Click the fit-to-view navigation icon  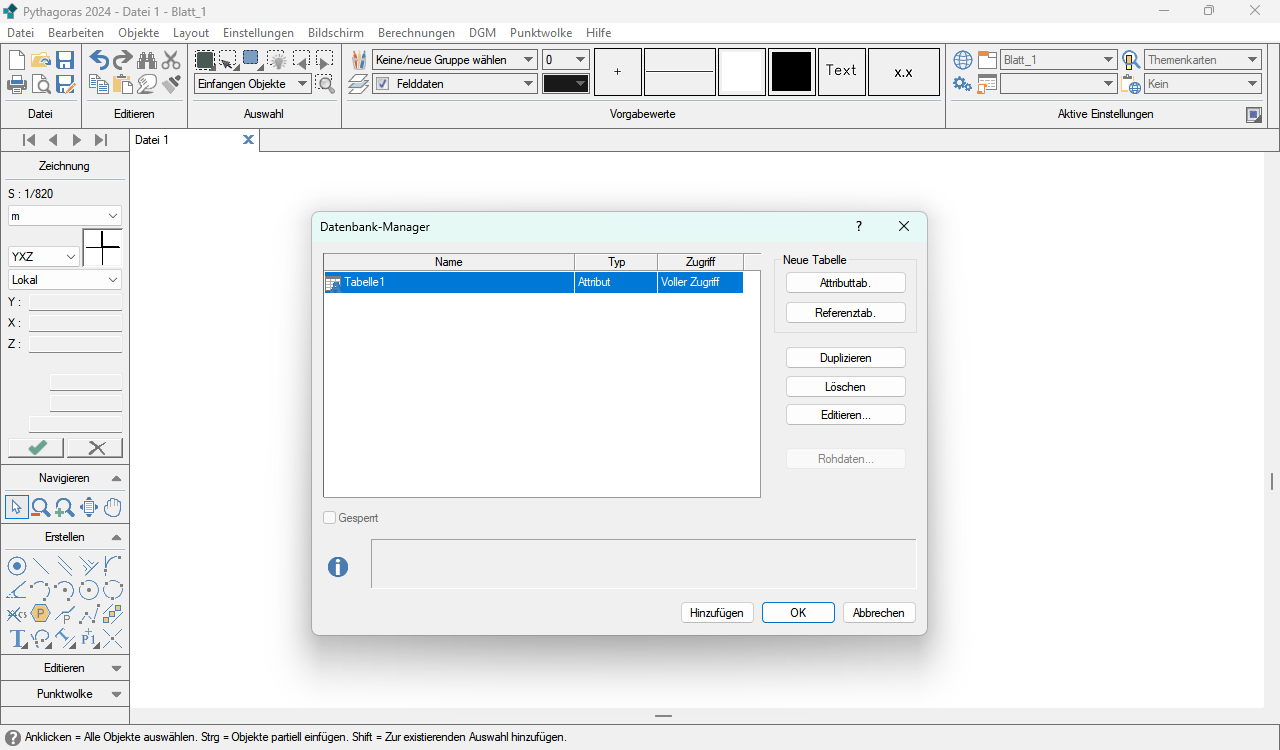coord(89,507)
